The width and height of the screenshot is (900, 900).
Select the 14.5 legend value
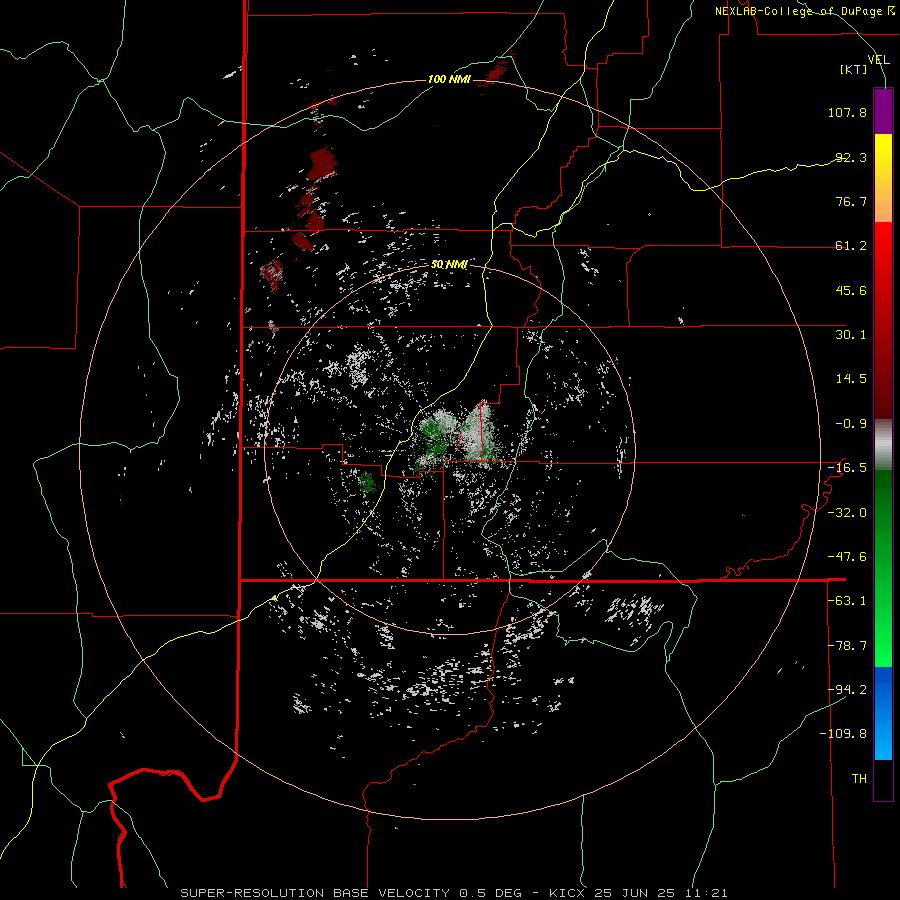[x=851, y=379]
